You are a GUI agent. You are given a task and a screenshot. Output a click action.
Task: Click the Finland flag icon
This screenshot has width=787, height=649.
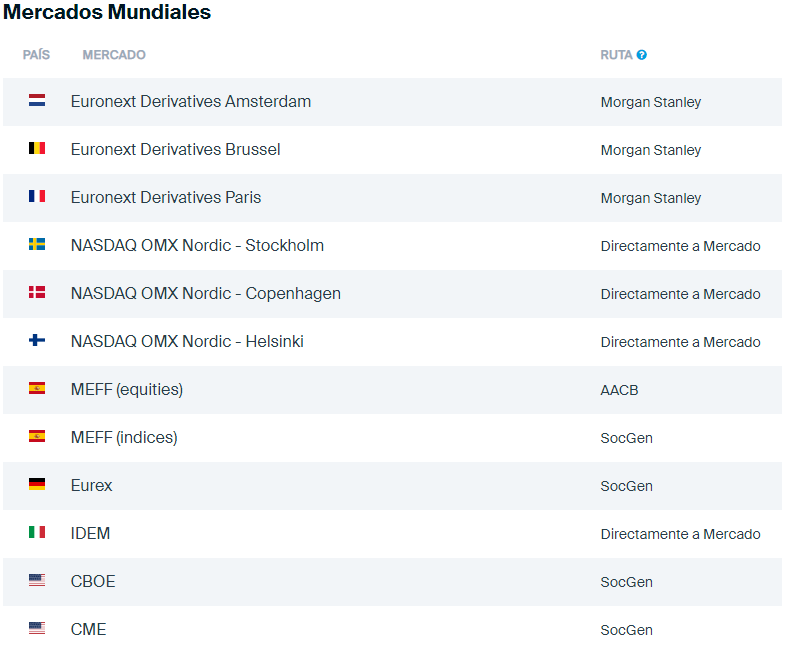tap(37, 341)
